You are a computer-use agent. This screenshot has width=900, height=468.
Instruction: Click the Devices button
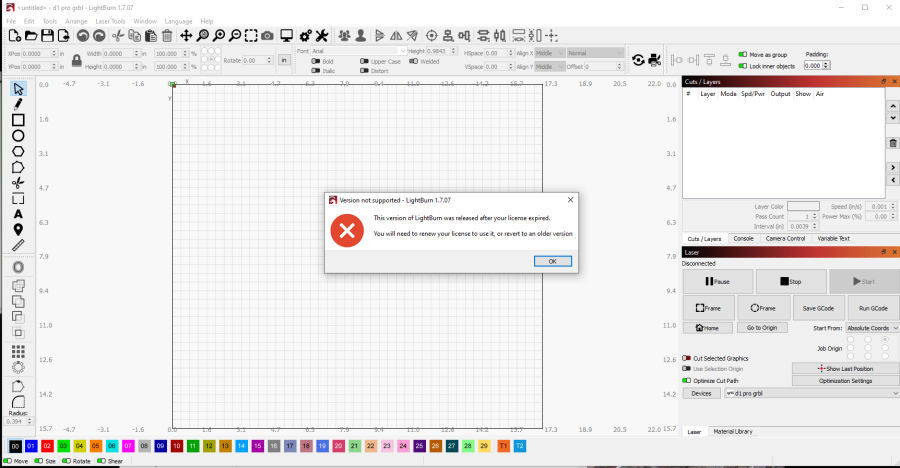coord(701,393)
